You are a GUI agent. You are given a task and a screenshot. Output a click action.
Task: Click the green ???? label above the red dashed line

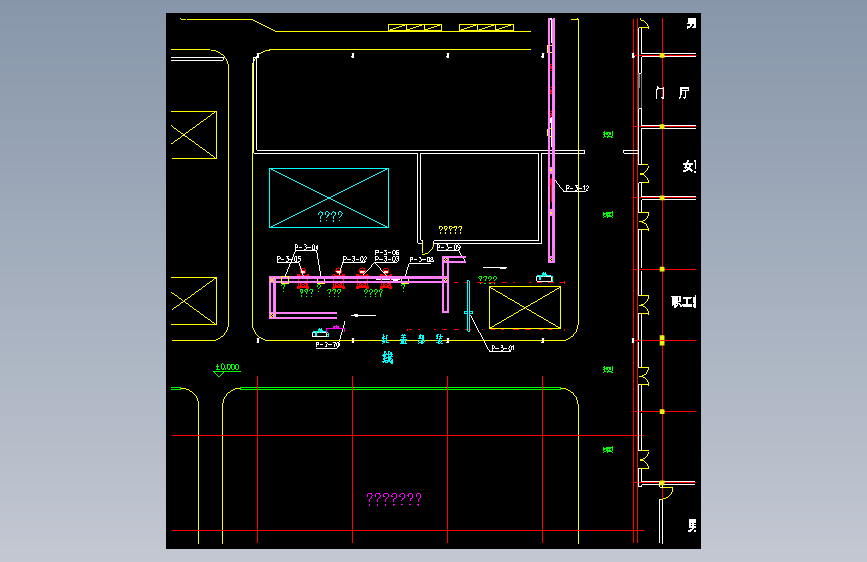(x=487, y=280)
